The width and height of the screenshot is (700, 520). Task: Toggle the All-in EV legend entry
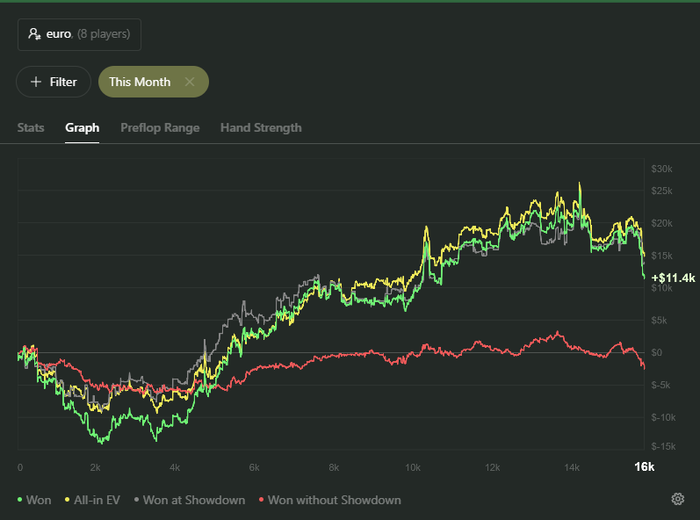92,500
